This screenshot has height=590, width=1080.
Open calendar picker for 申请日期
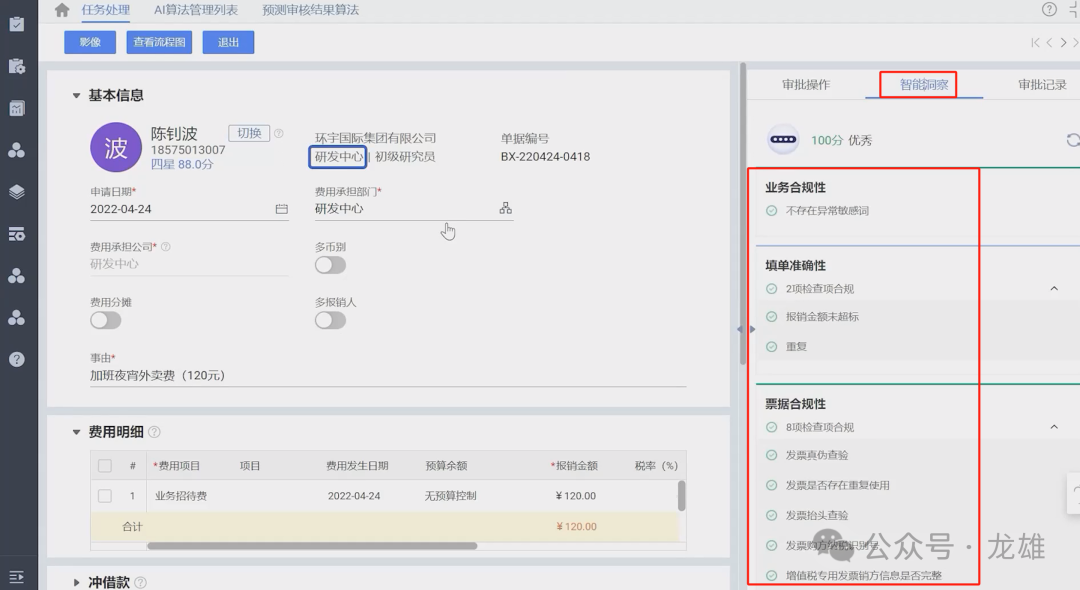(281, 209)
